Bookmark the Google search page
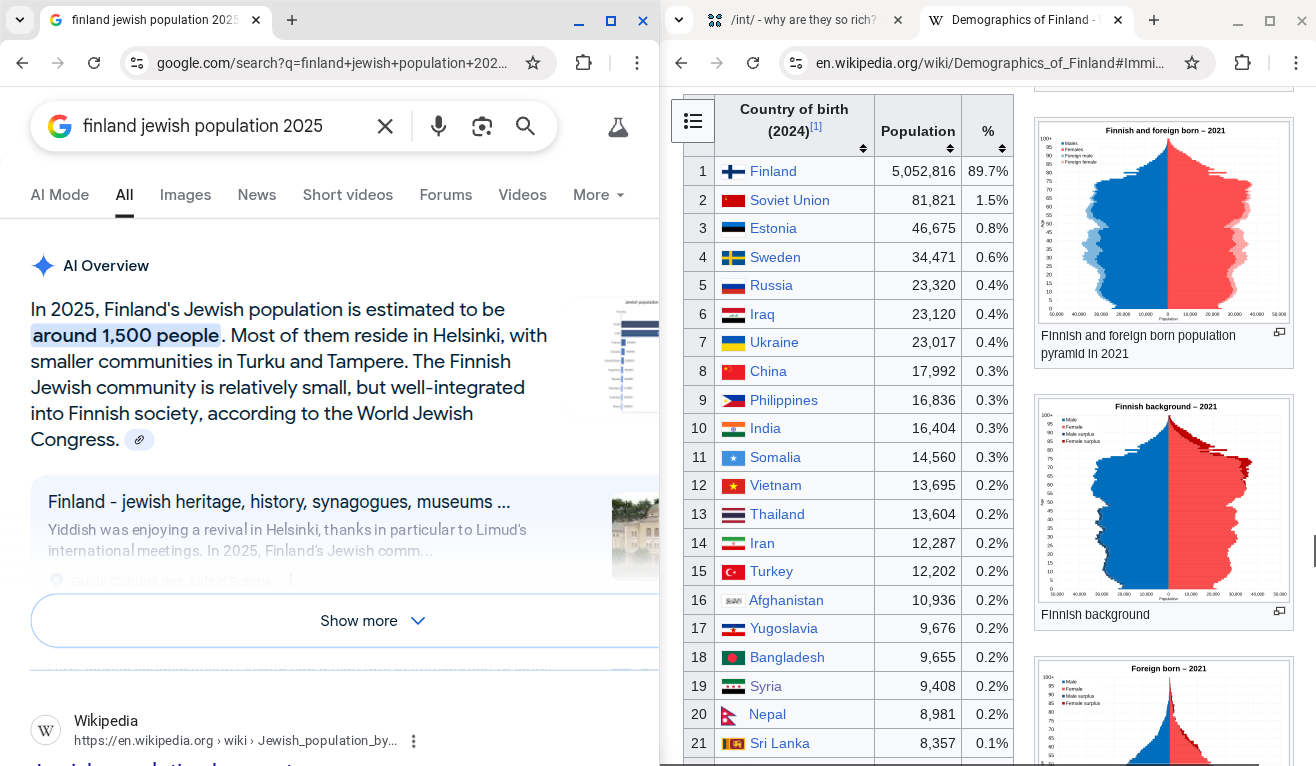The image size is (1316, 766). click(x=533, y=63)
